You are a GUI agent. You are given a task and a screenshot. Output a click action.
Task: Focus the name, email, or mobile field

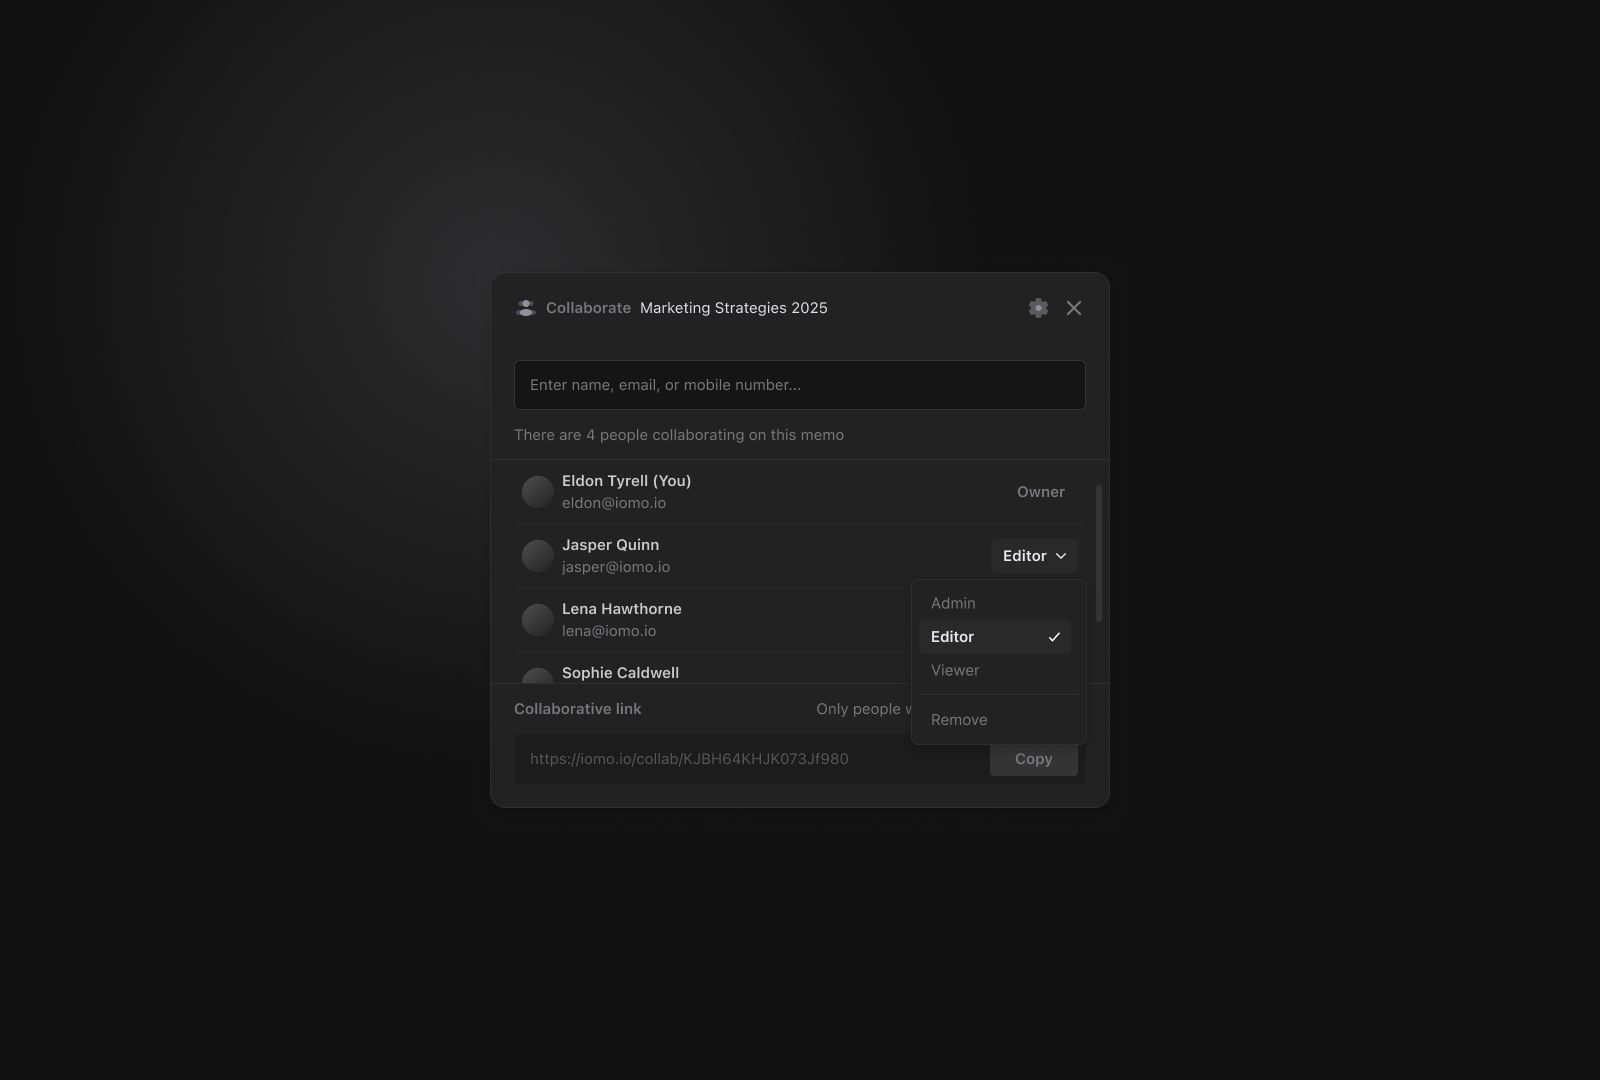pos(800,385)
